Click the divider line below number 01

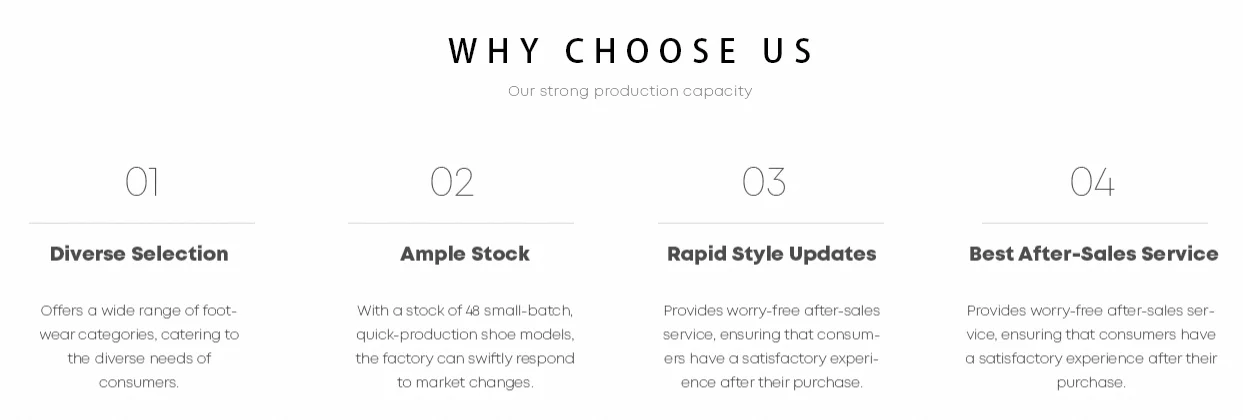(142, 223)
